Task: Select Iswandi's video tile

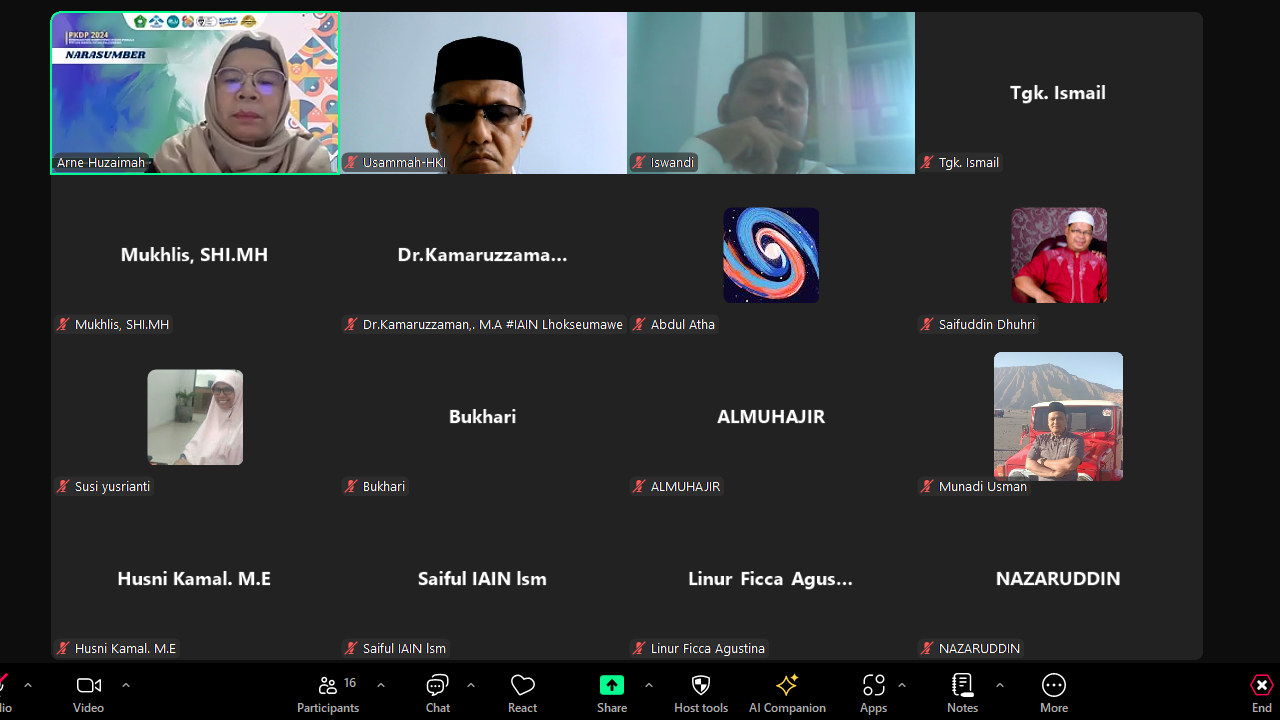Action: [771, 93]
